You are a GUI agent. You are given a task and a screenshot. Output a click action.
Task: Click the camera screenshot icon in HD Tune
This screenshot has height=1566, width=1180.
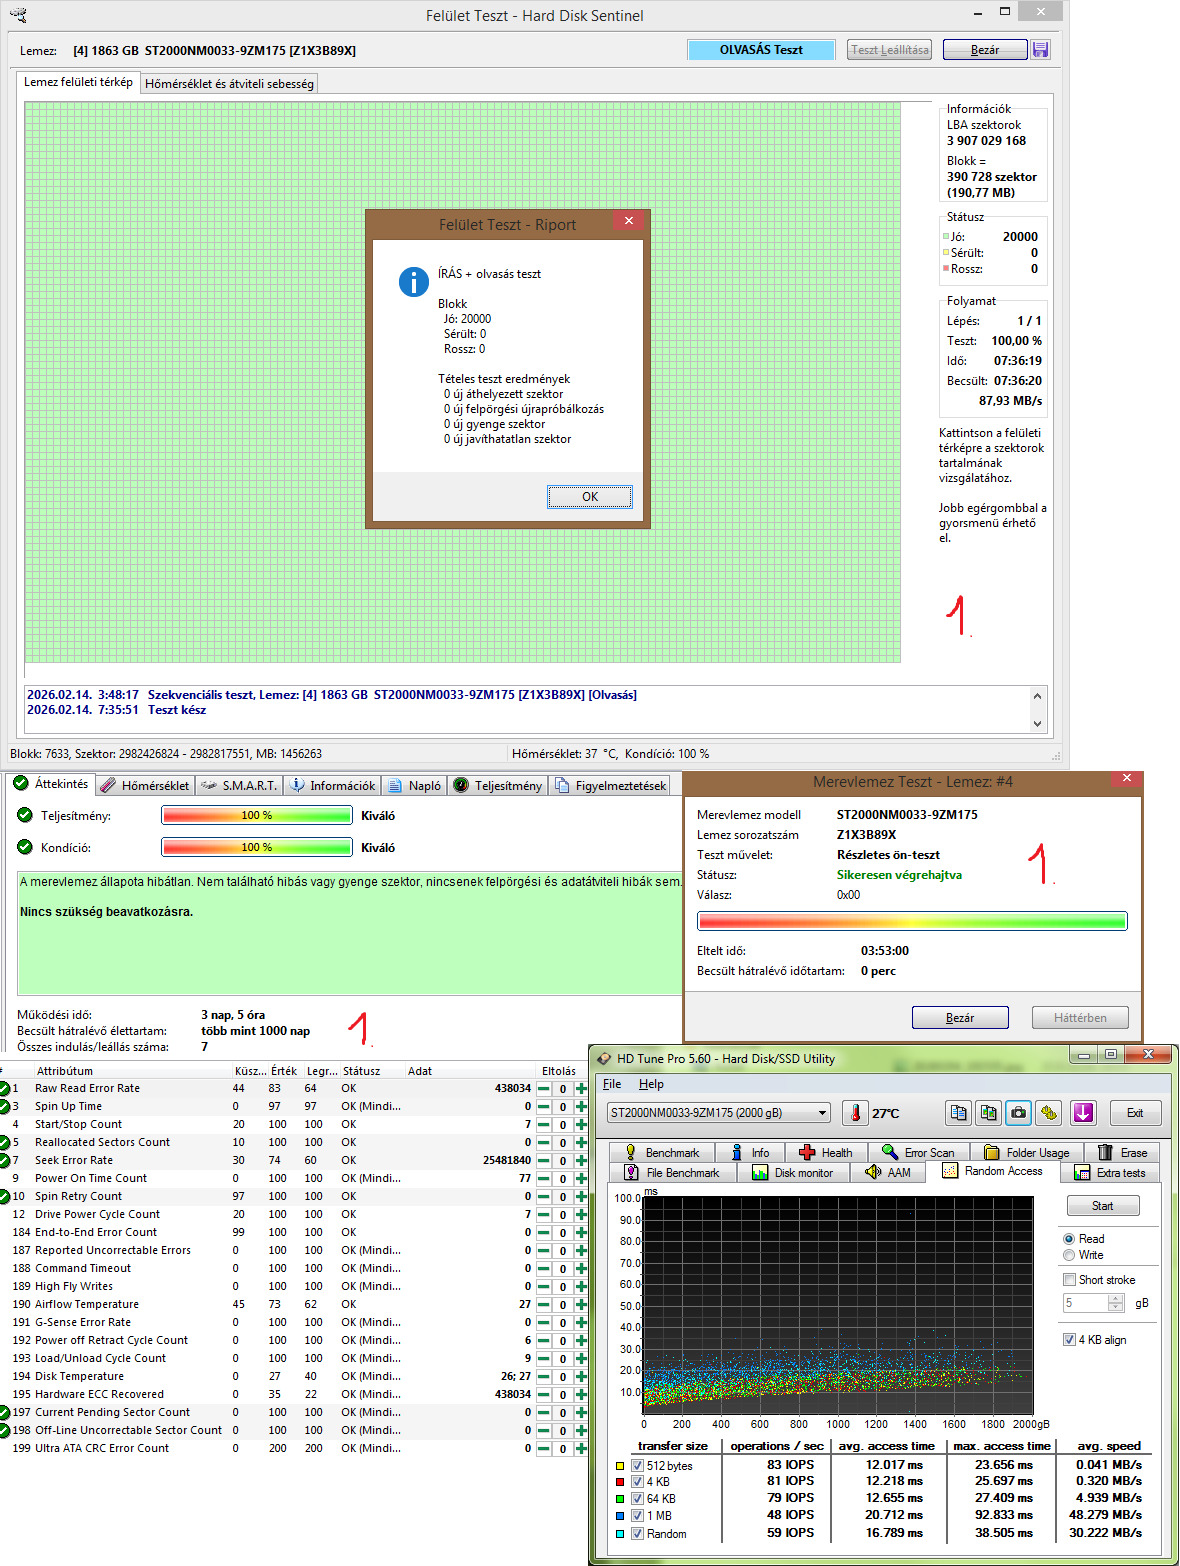coord(1018,1112)
